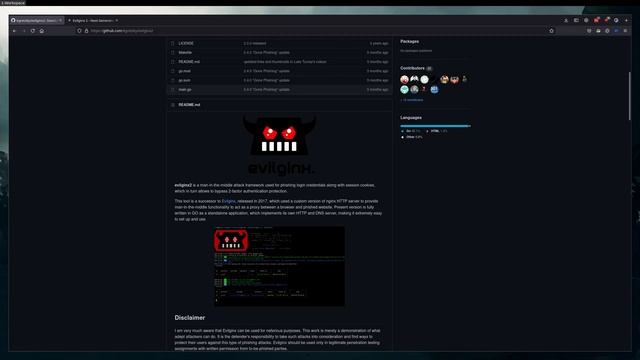This screenshot has height=360, width=640.
Task: Click the page vertical scrollbar
Action: tap(629, 96)
